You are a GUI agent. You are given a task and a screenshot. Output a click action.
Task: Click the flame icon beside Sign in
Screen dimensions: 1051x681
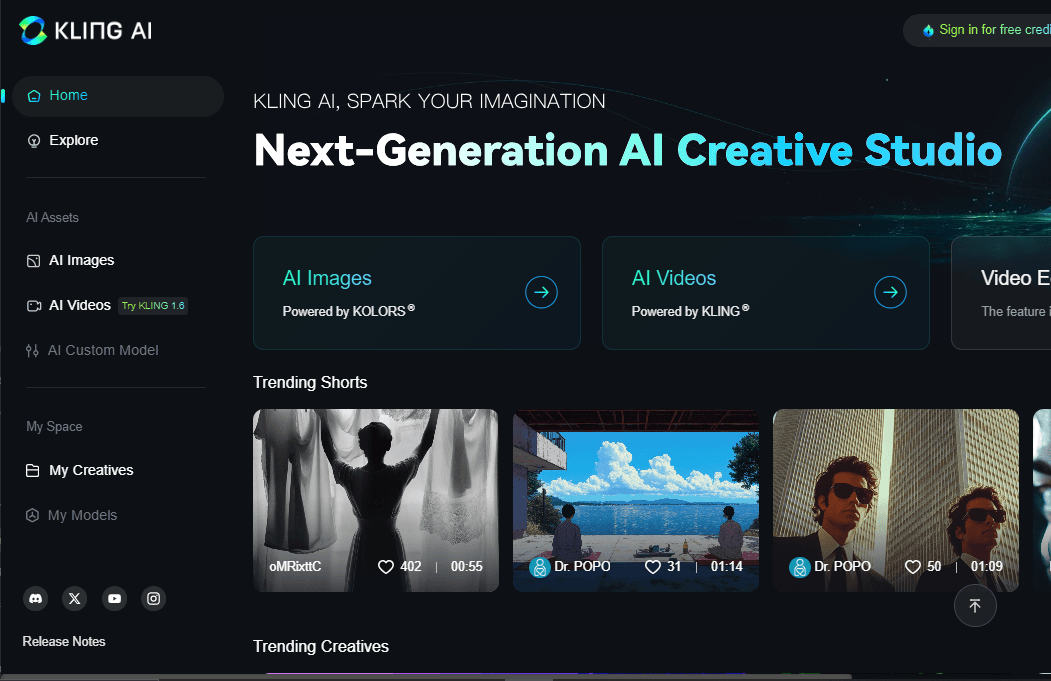pyautogui.click(x=928, y=31)
